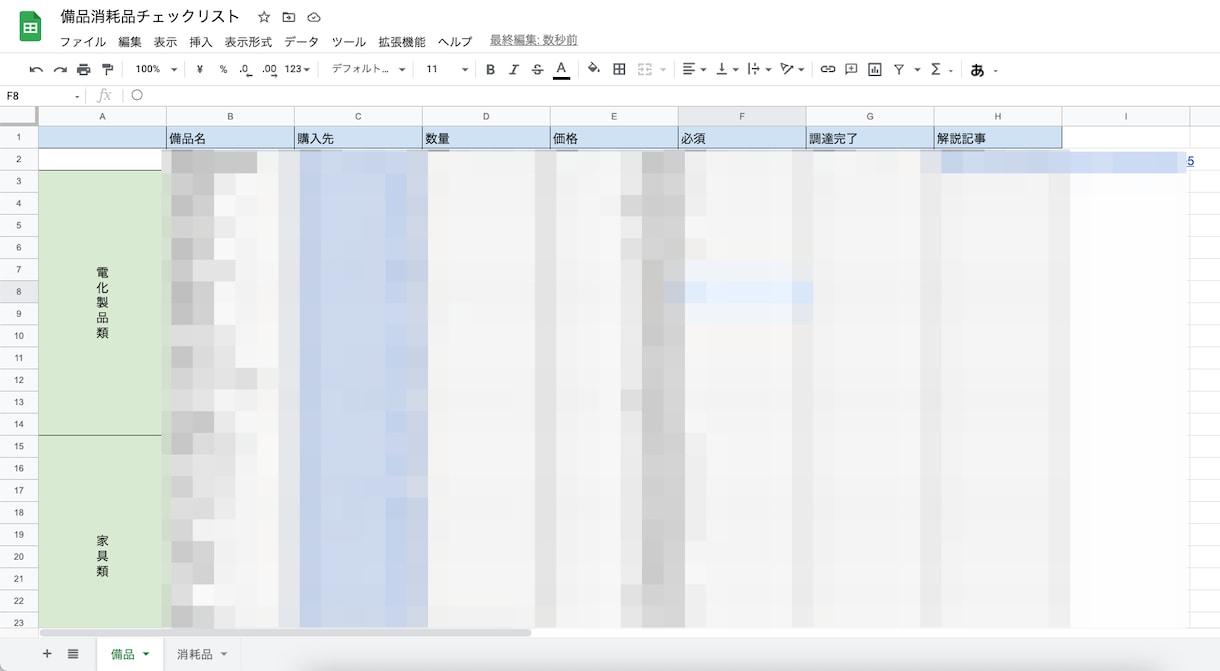Click the Create filter icon

click(899, 69)
